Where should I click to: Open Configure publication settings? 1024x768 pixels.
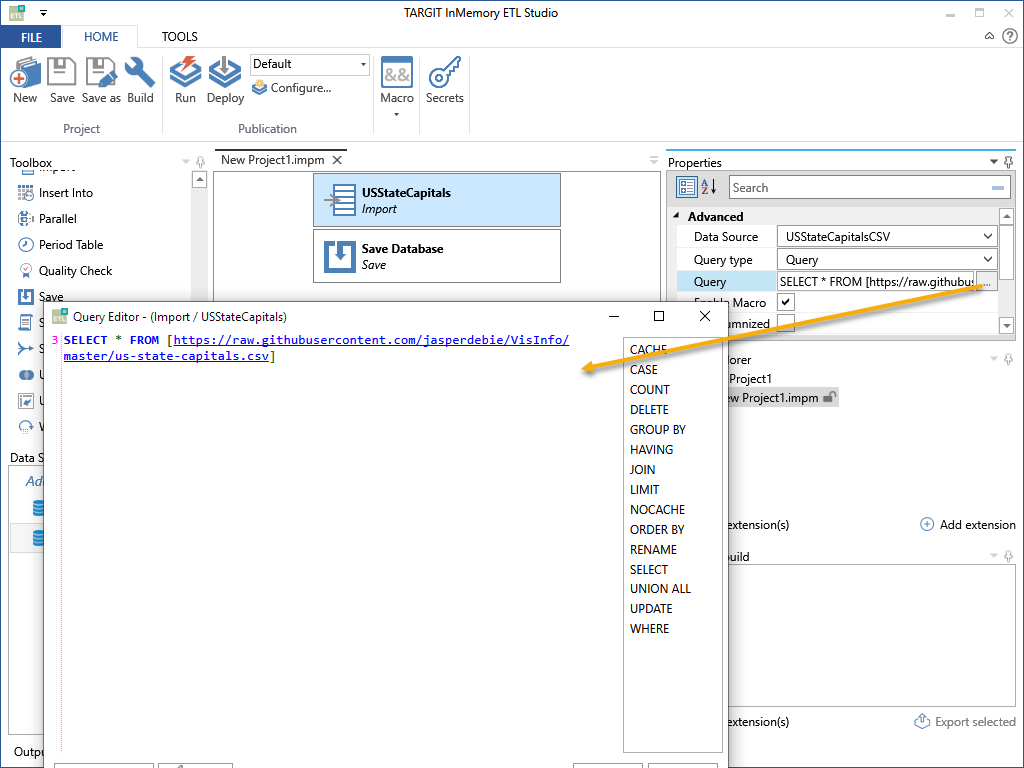[292, 88]
